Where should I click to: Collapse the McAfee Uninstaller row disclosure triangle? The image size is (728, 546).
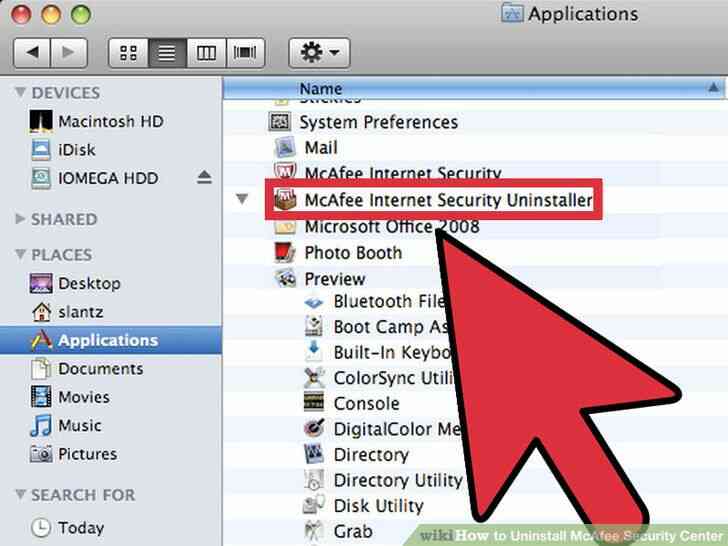242,199
